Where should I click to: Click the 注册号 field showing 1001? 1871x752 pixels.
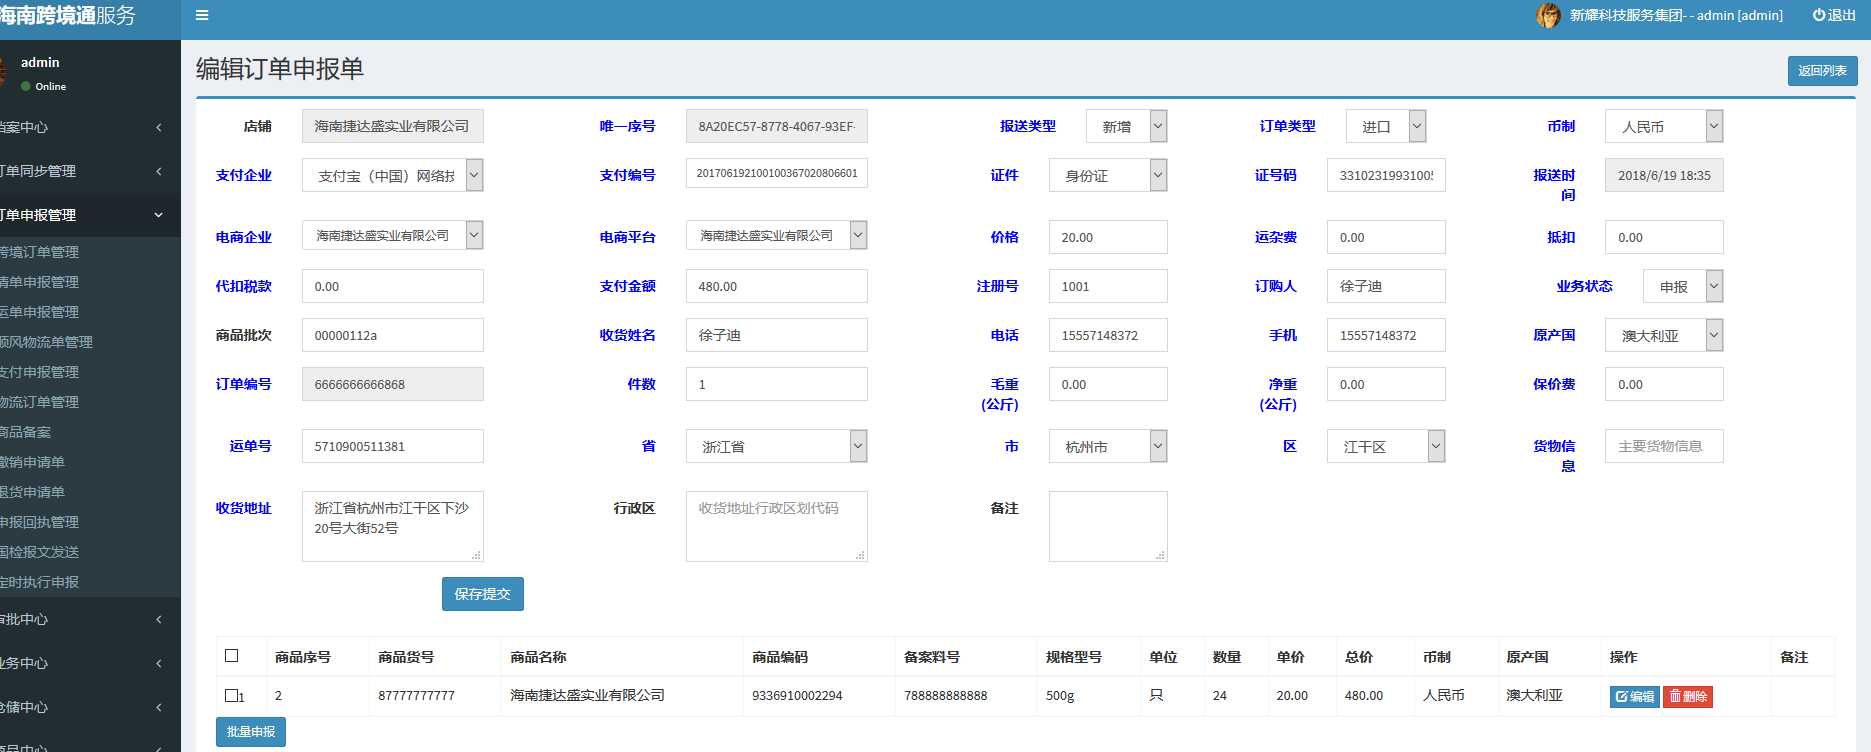[1108, 286]
